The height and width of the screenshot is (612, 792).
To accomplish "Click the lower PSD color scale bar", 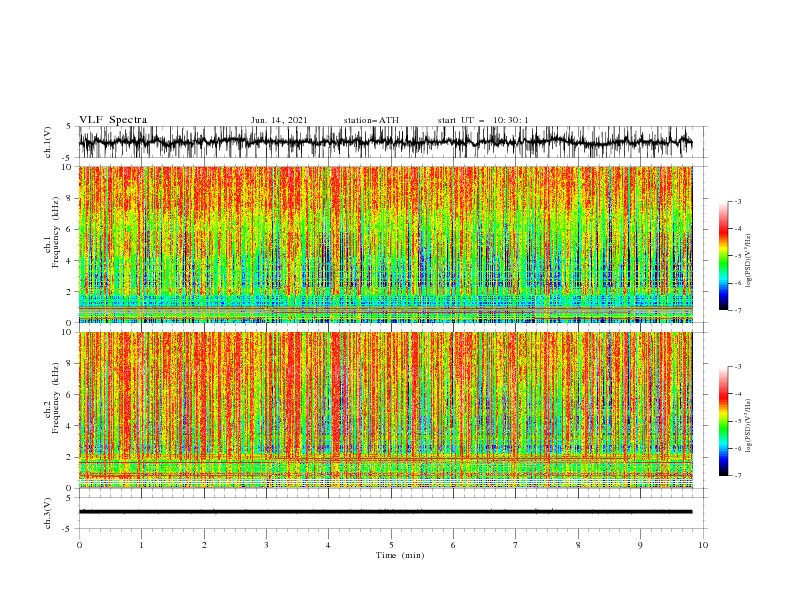I will tap(723, 421).
